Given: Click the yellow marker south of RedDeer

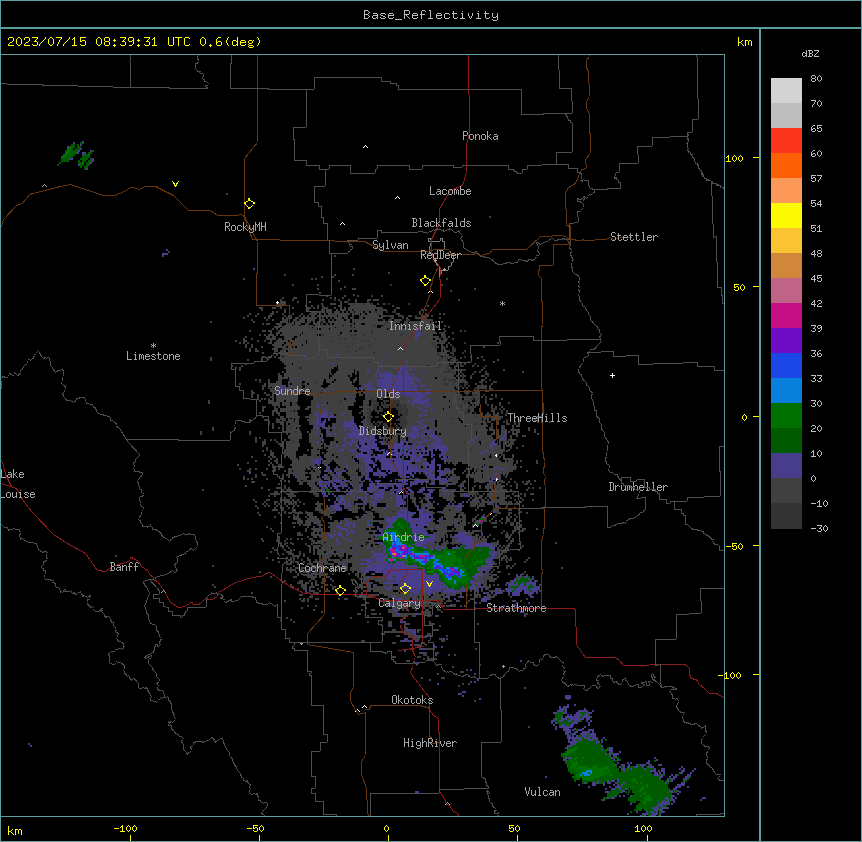Looking at the screenshot, I should tap(425, 281).
